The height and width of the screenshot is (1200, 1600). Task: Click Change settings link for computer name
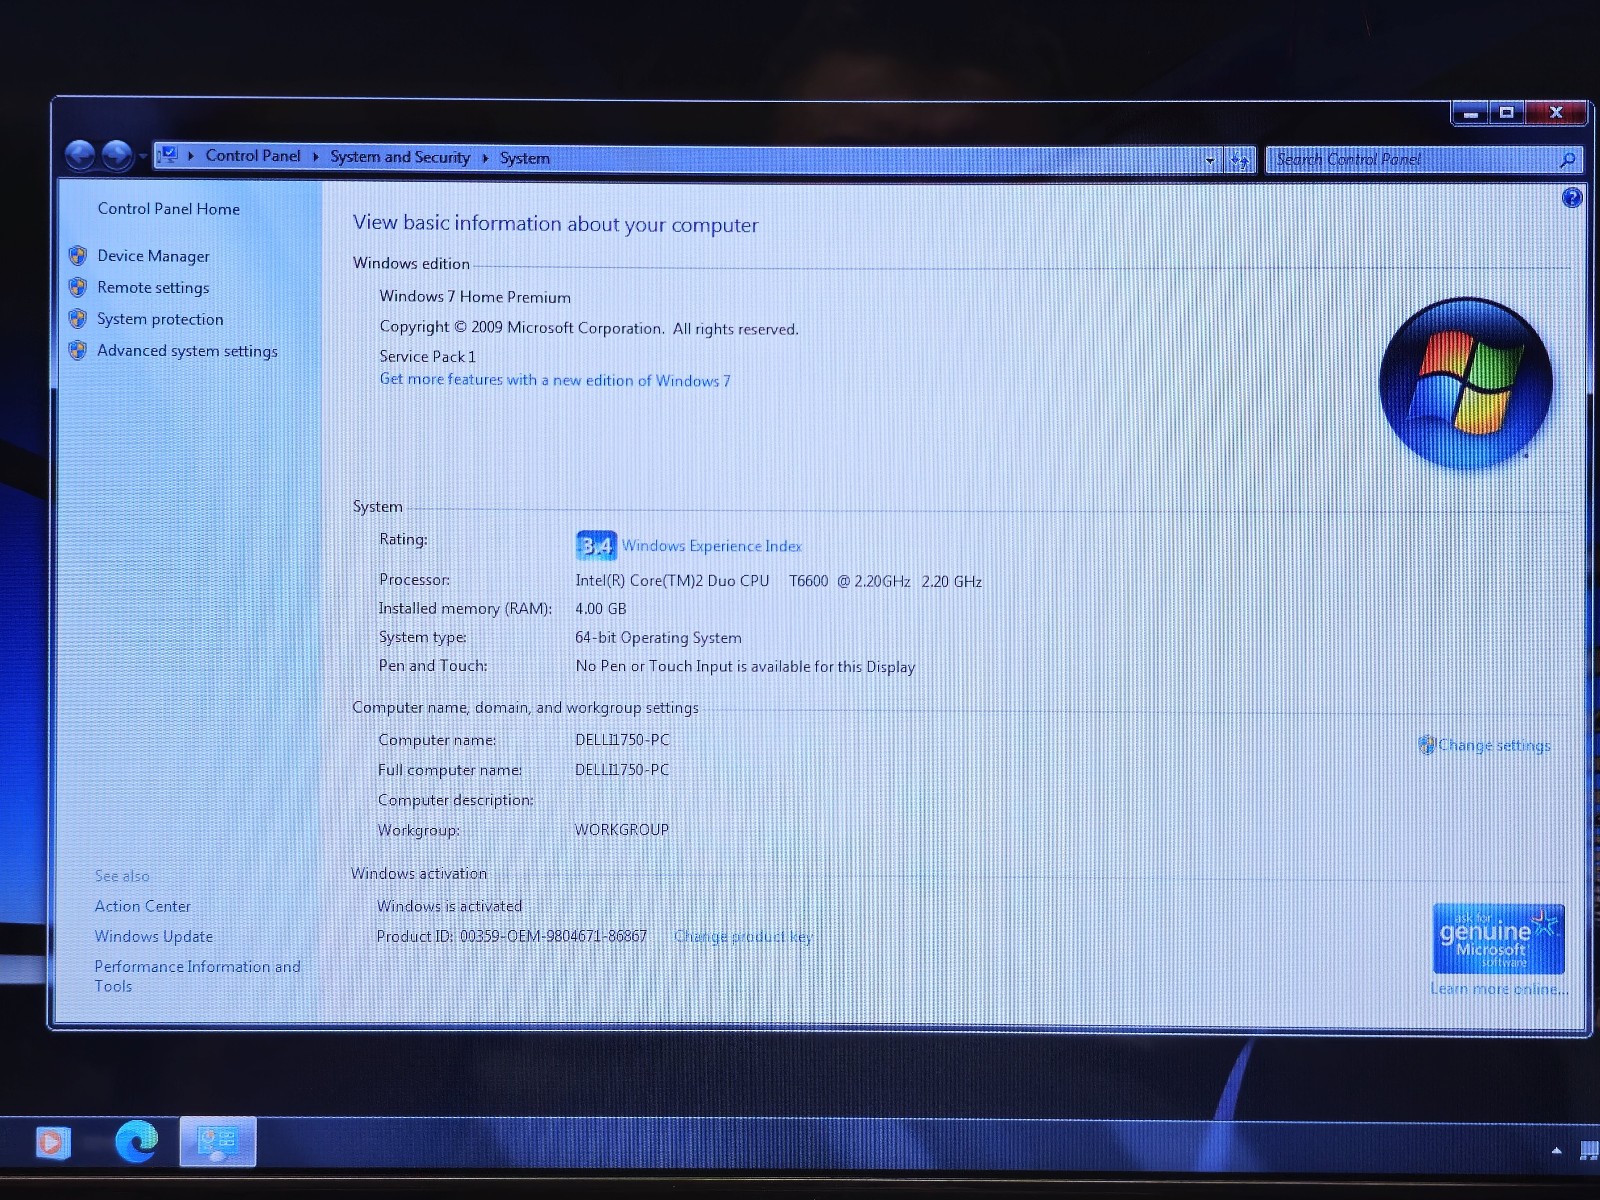pos(1494,746)
